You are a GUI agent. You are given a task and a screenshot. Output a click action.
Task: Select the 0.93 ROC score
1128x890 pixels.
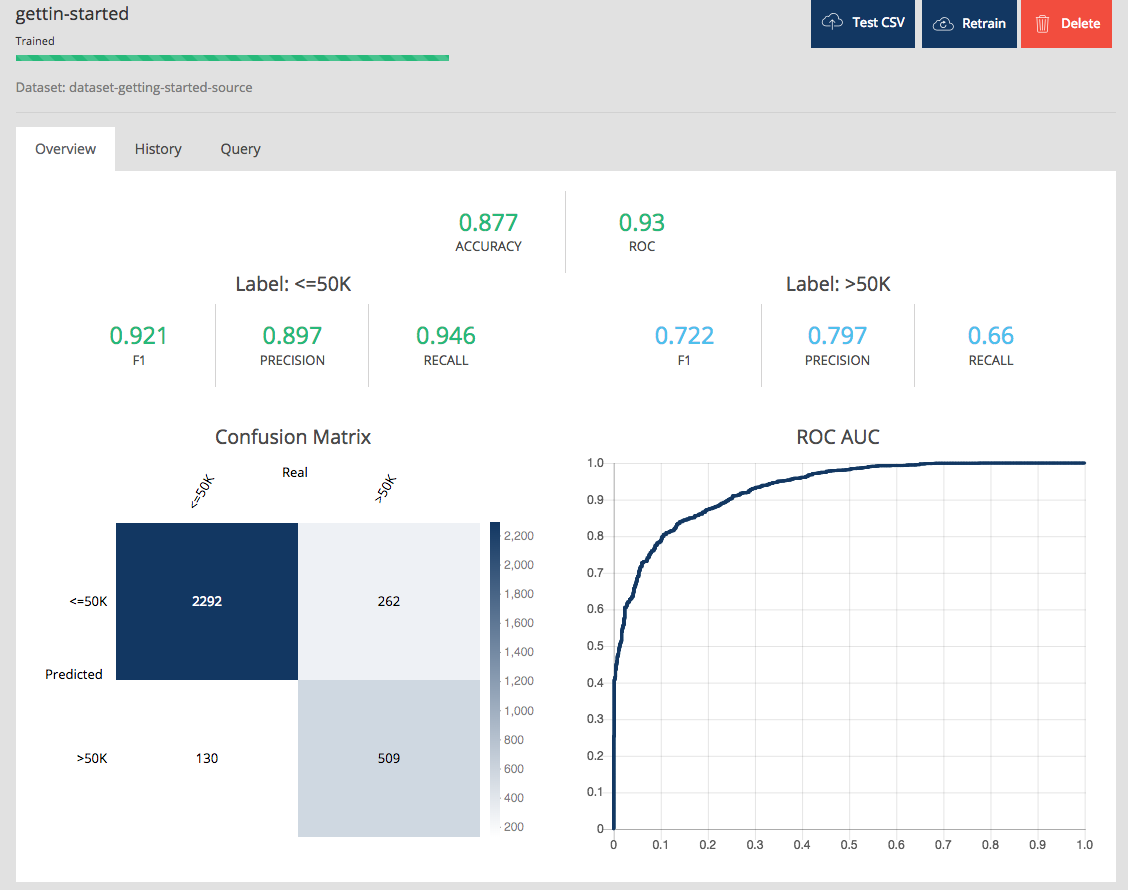641,222
